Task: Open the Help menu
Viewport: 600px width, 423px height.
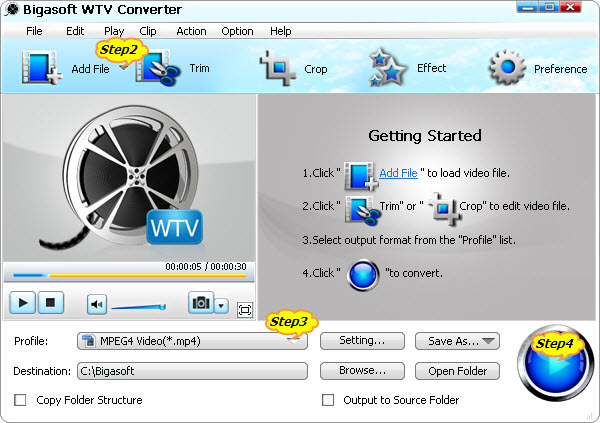Action: [x=280, y=31]
